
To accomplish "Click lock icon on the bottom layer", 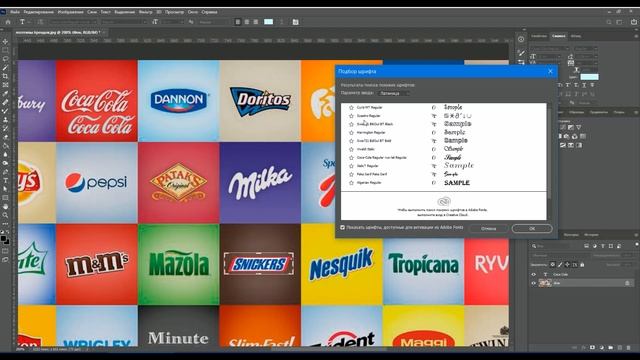I will click(x=627, y=283).
